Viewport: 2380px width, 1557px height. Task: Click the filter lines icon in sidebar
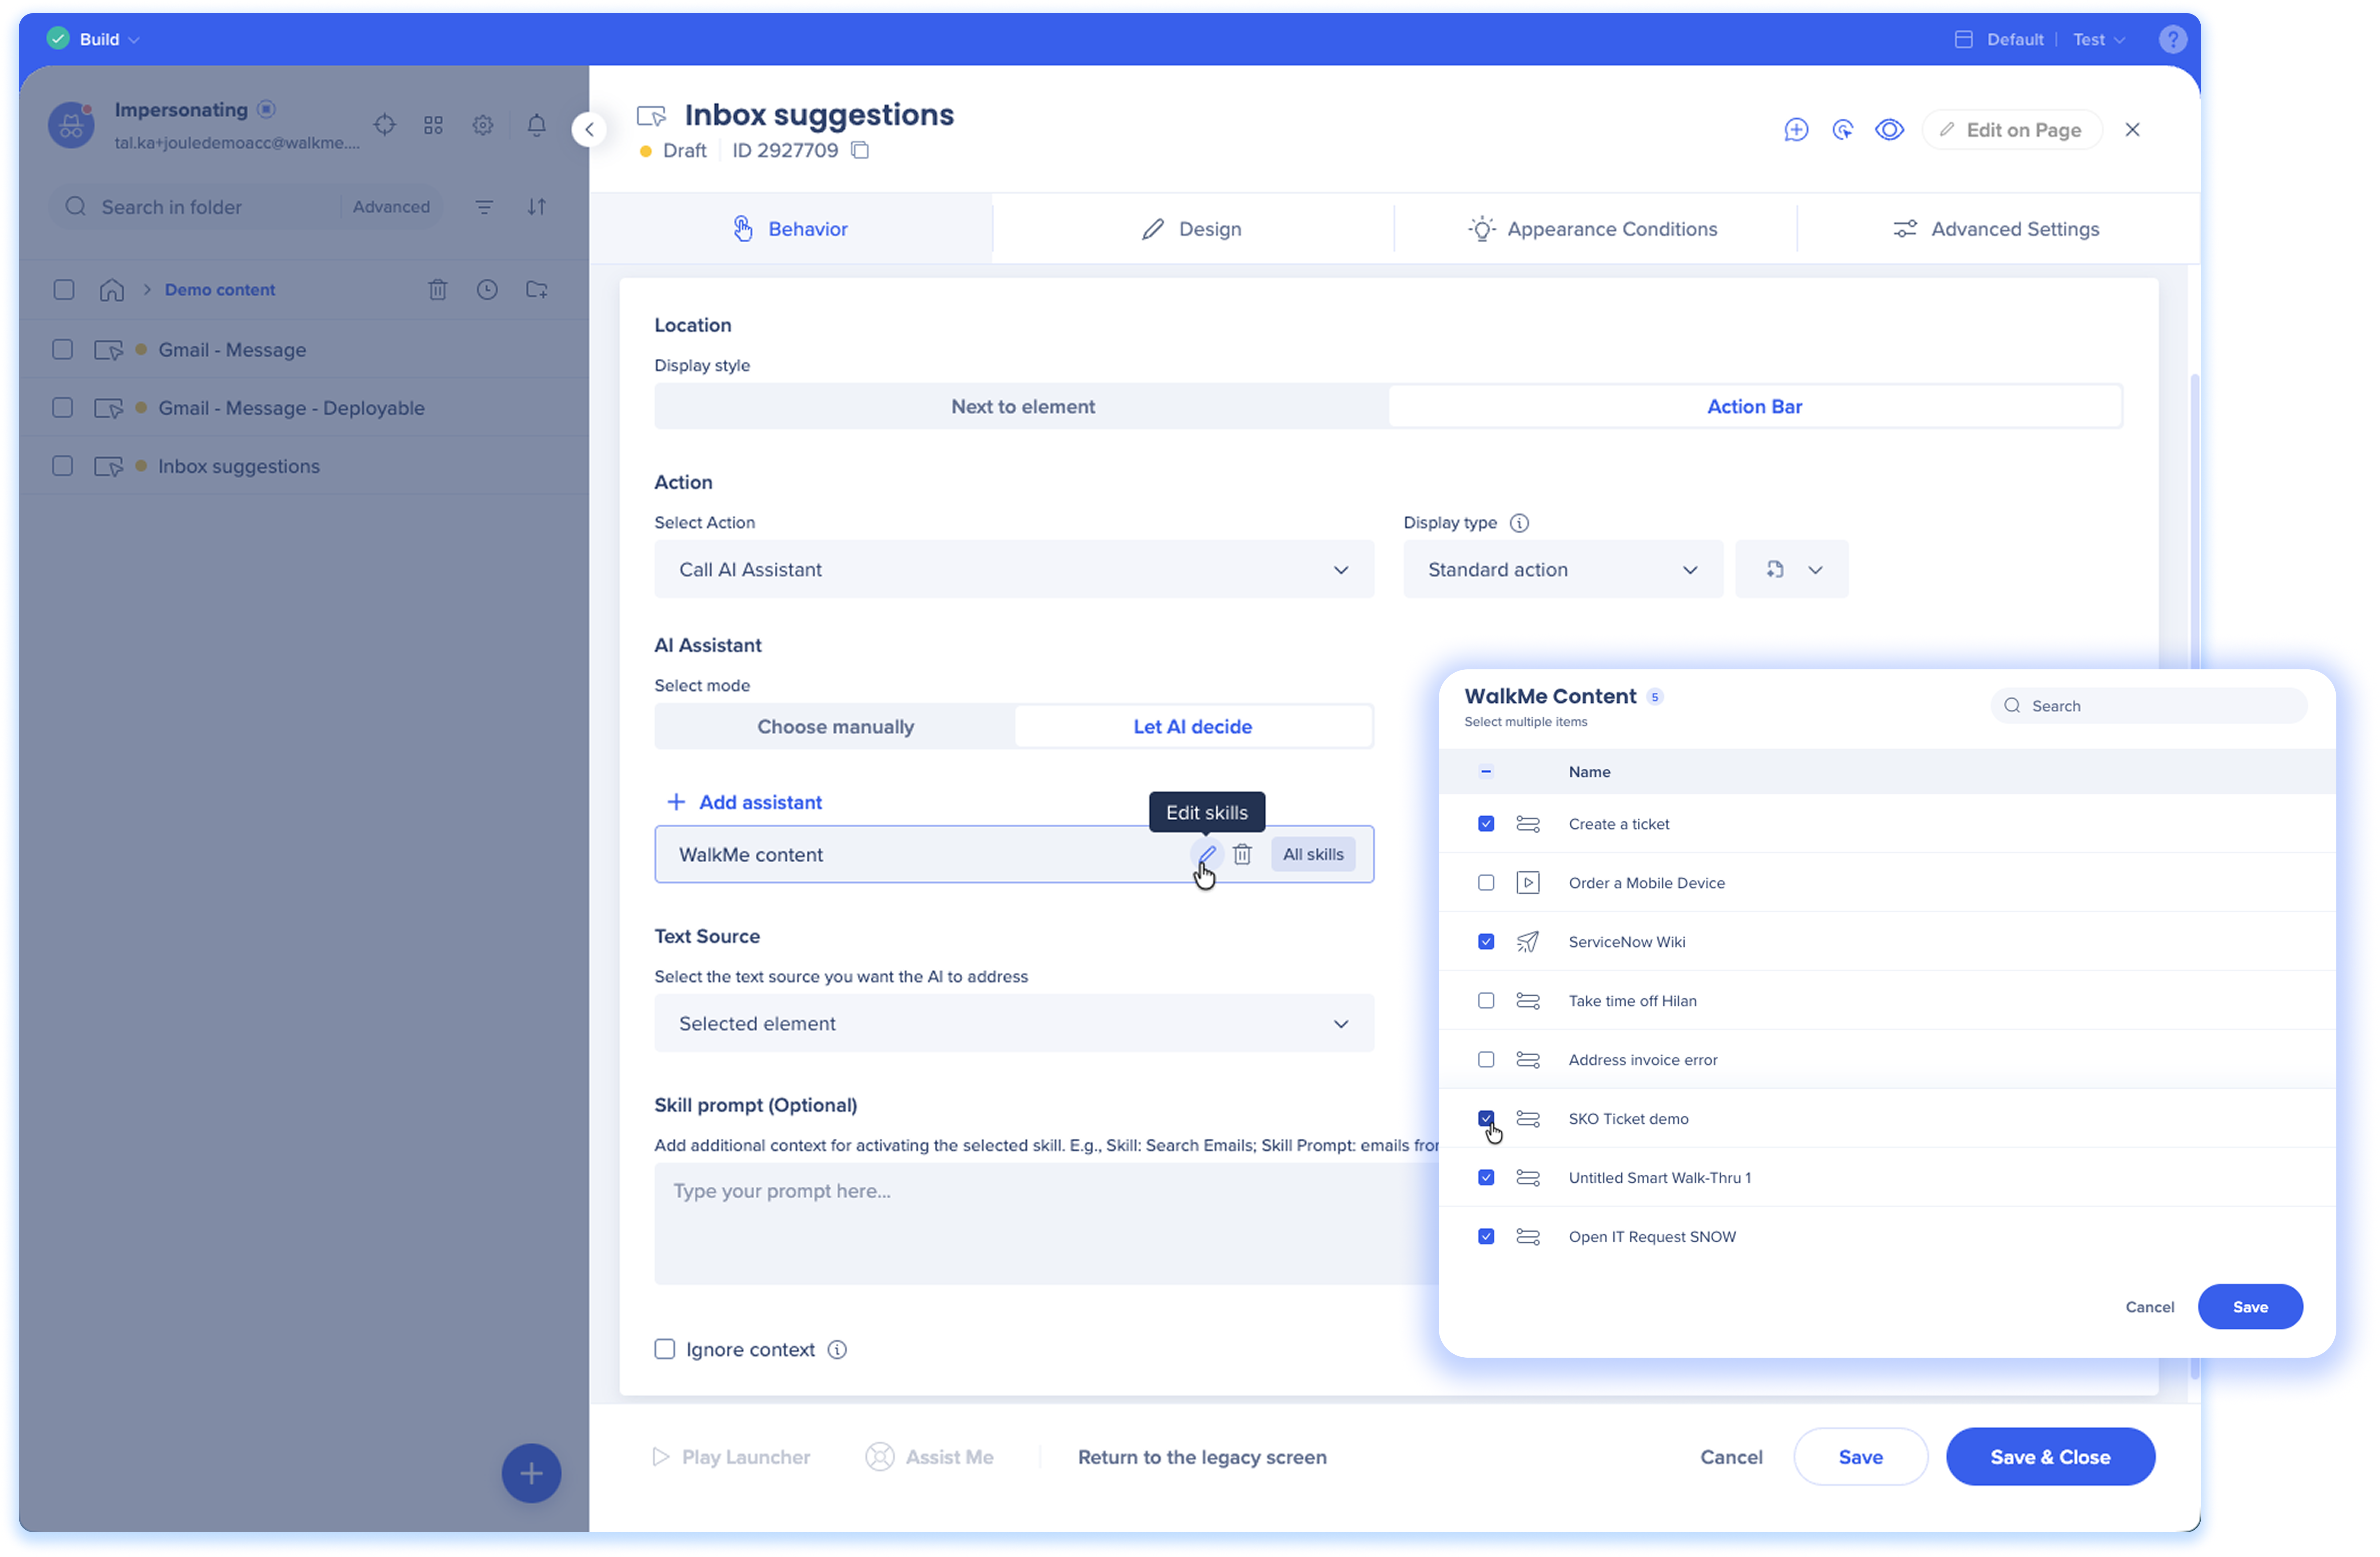tap(484, 207)
